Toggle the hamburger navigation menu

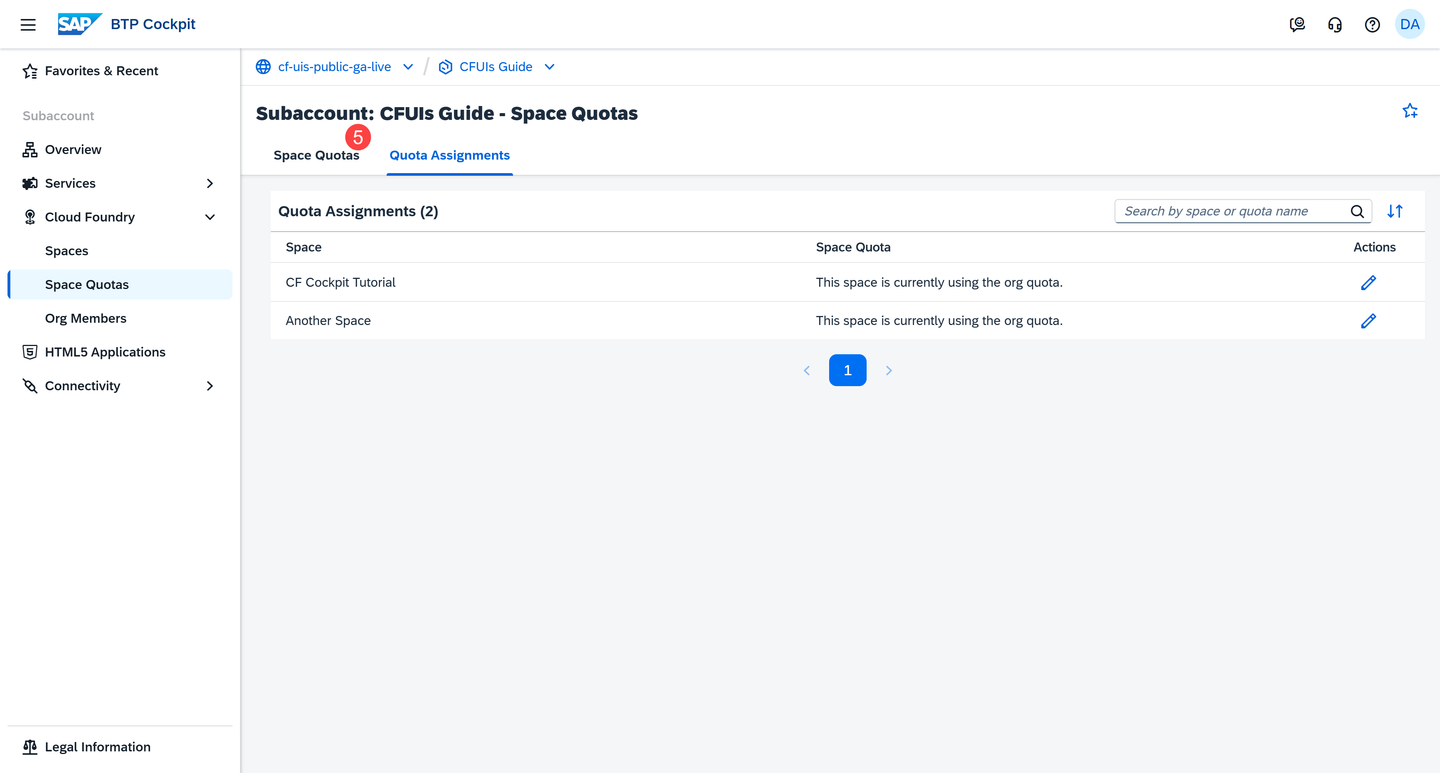pos(28,25)
